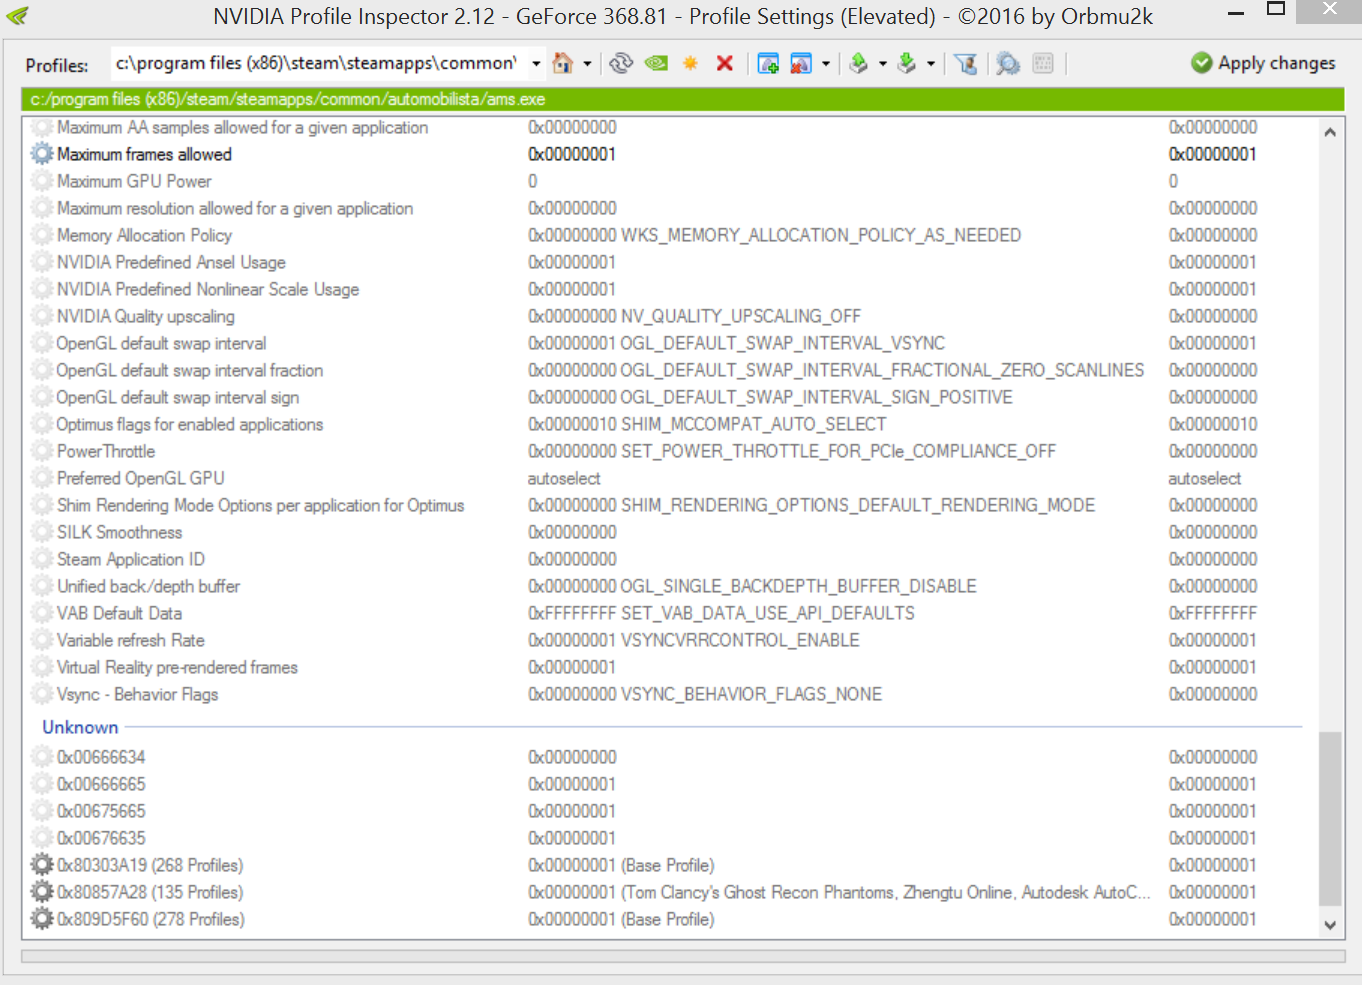1362x985 pixels.
Task: Click the refresh settings icon
Action: click(x=621, y=63)
